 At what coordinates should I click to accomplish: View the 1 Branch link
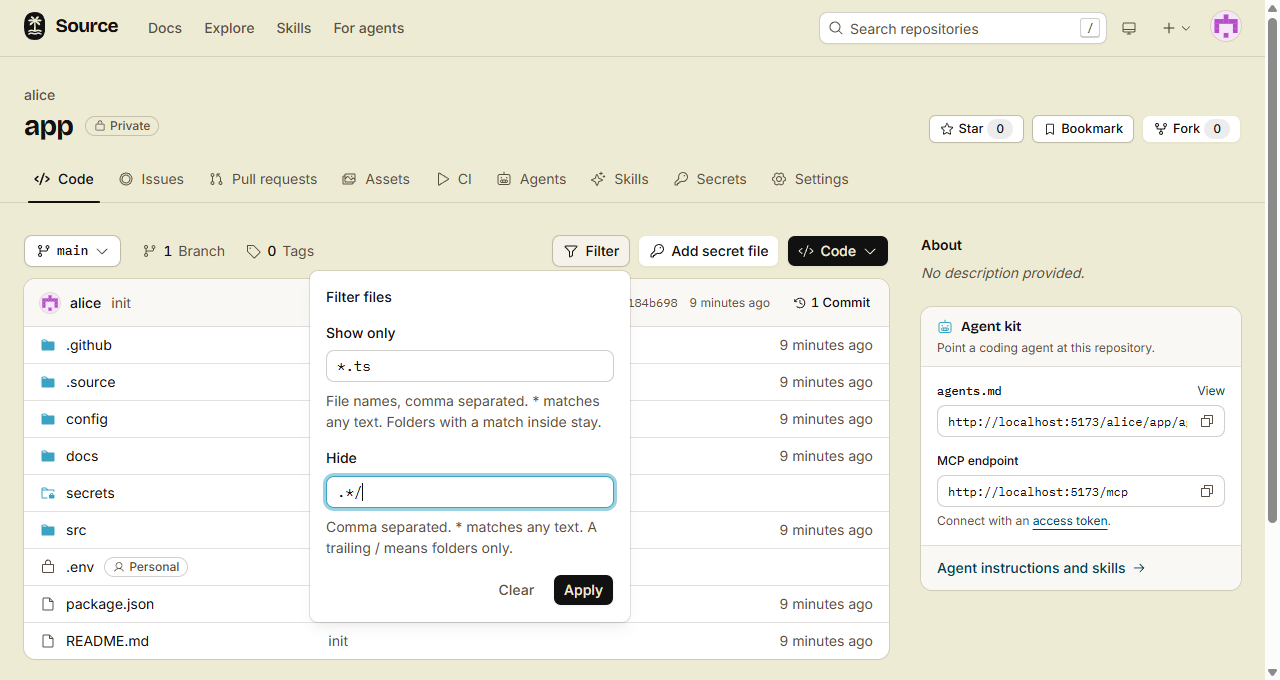(x=184, y=251)
